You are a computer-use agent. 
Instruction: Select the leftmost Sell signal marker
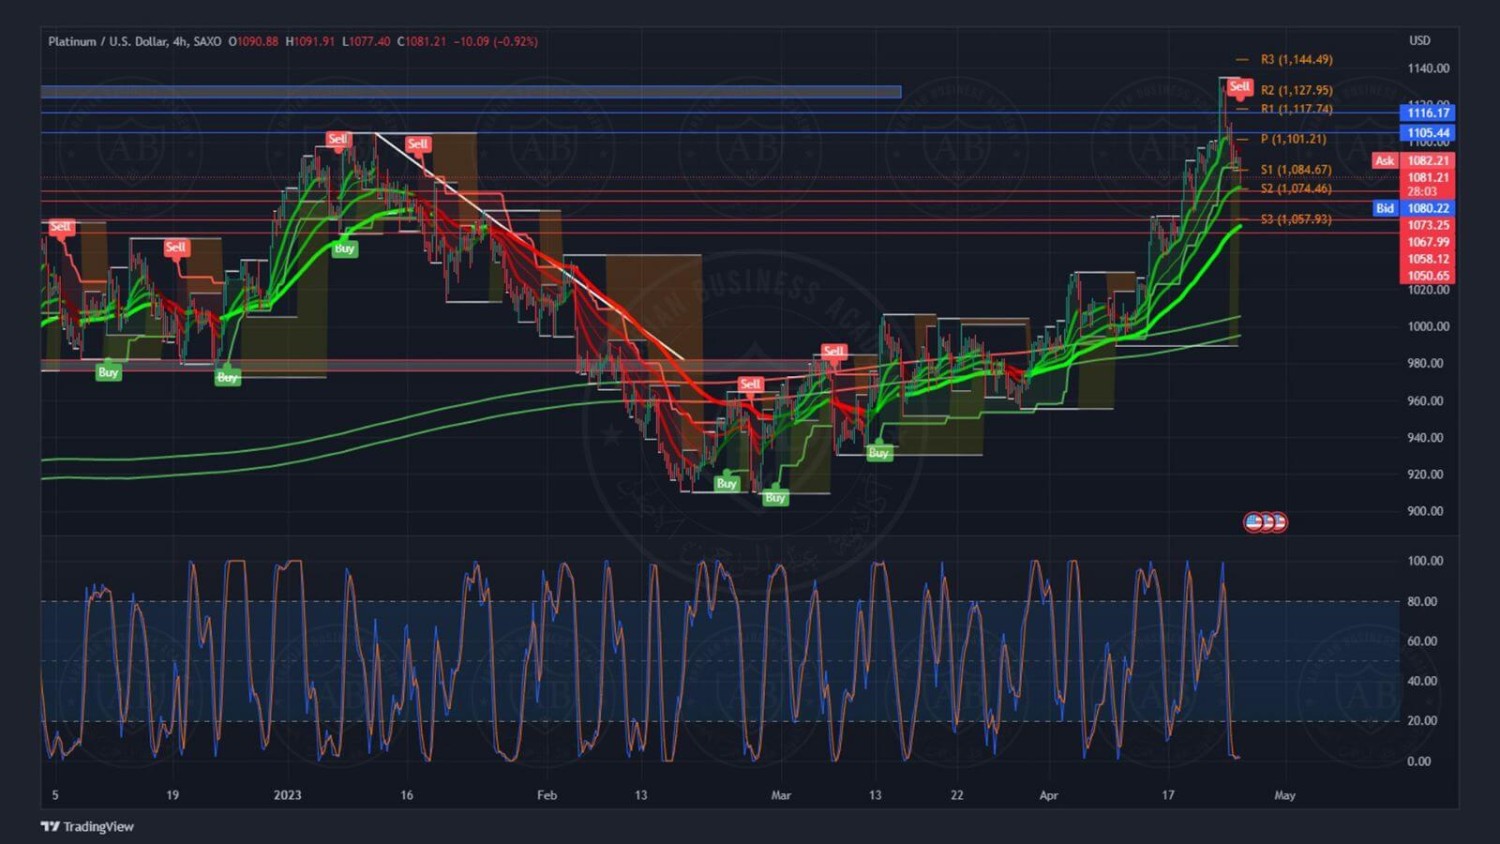click(60, 227)
